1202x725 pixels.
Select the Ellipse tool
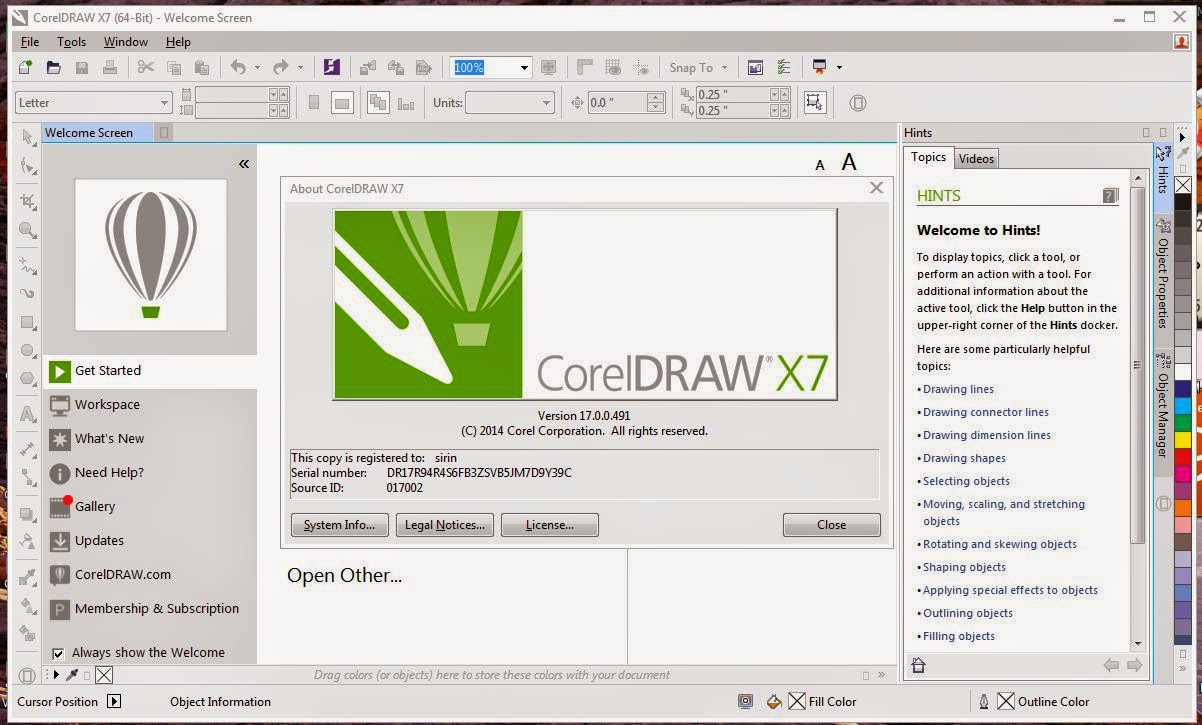[x=28, y=351]
